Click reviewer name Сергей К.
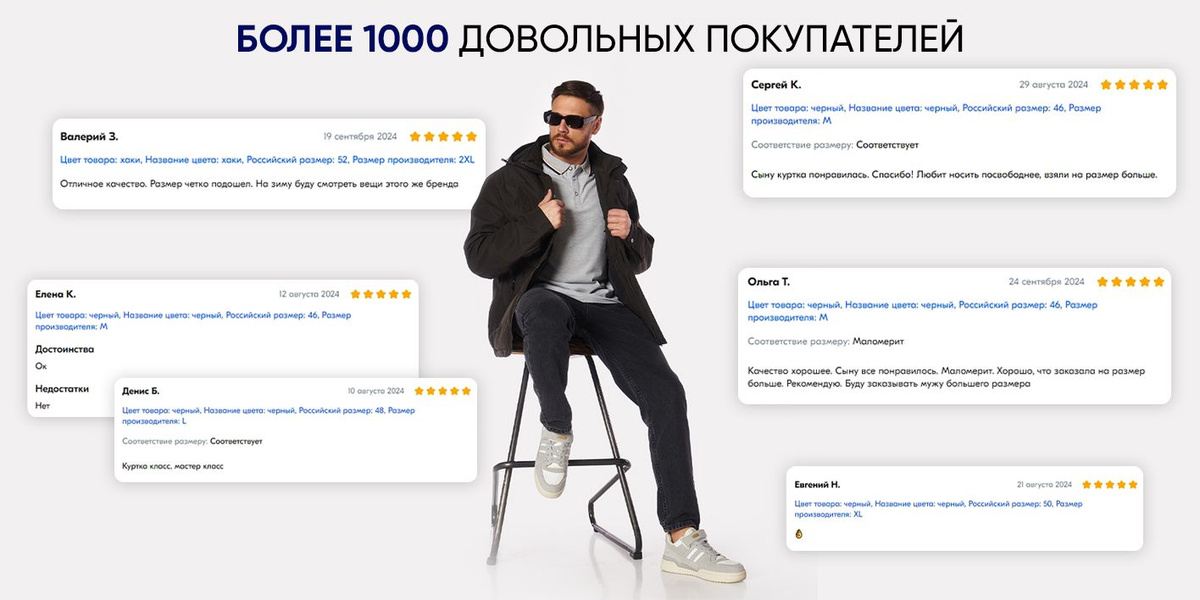 pos(776,85)
